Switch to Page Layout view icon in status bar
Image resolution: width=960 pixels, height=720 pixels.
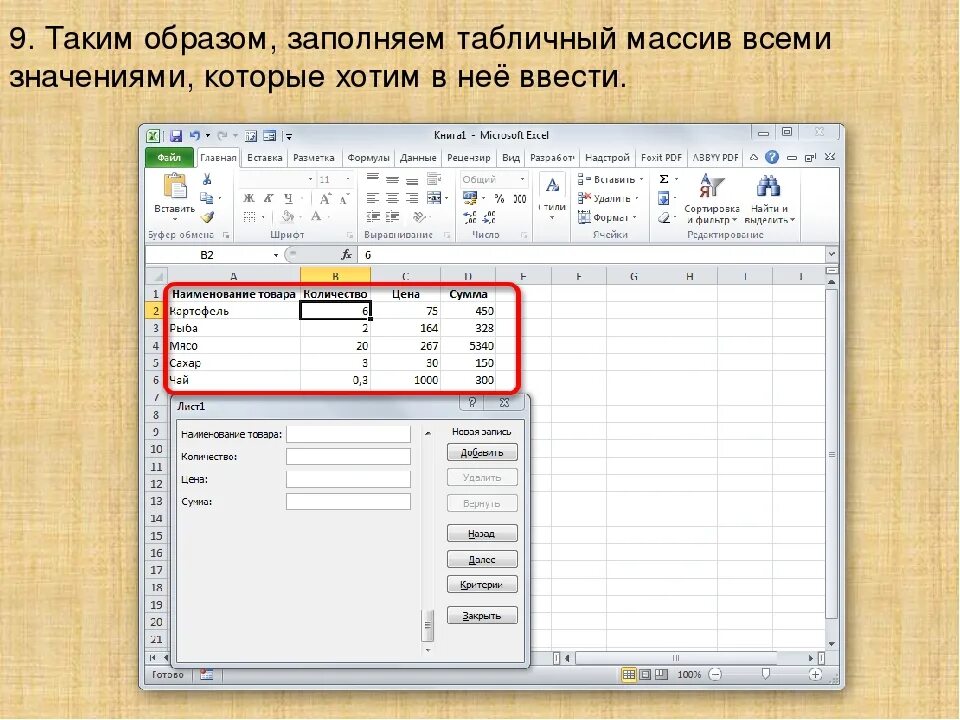(x=645, y=674)
